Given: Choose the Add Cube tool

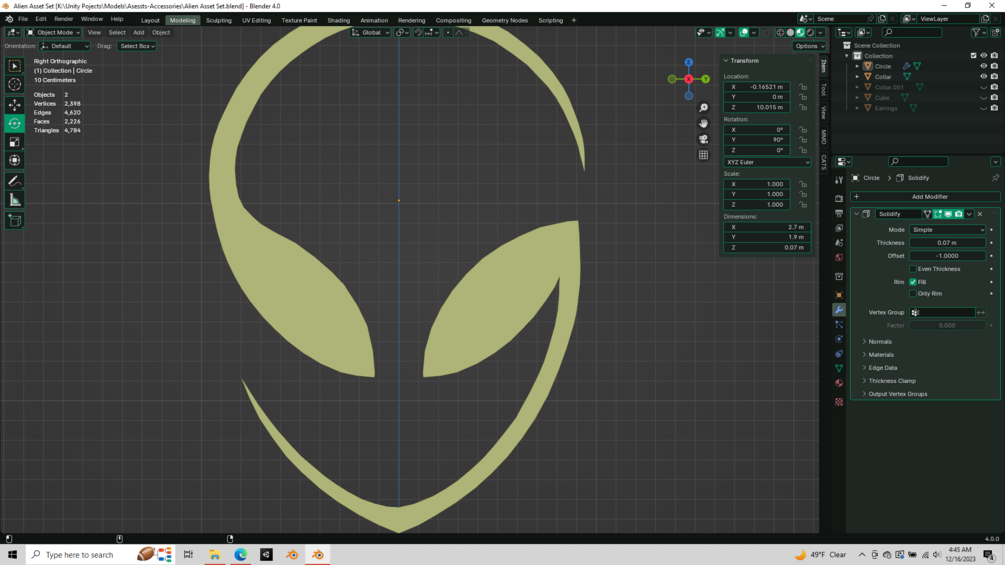Looking at the screenshot, I should pos(14,221).
